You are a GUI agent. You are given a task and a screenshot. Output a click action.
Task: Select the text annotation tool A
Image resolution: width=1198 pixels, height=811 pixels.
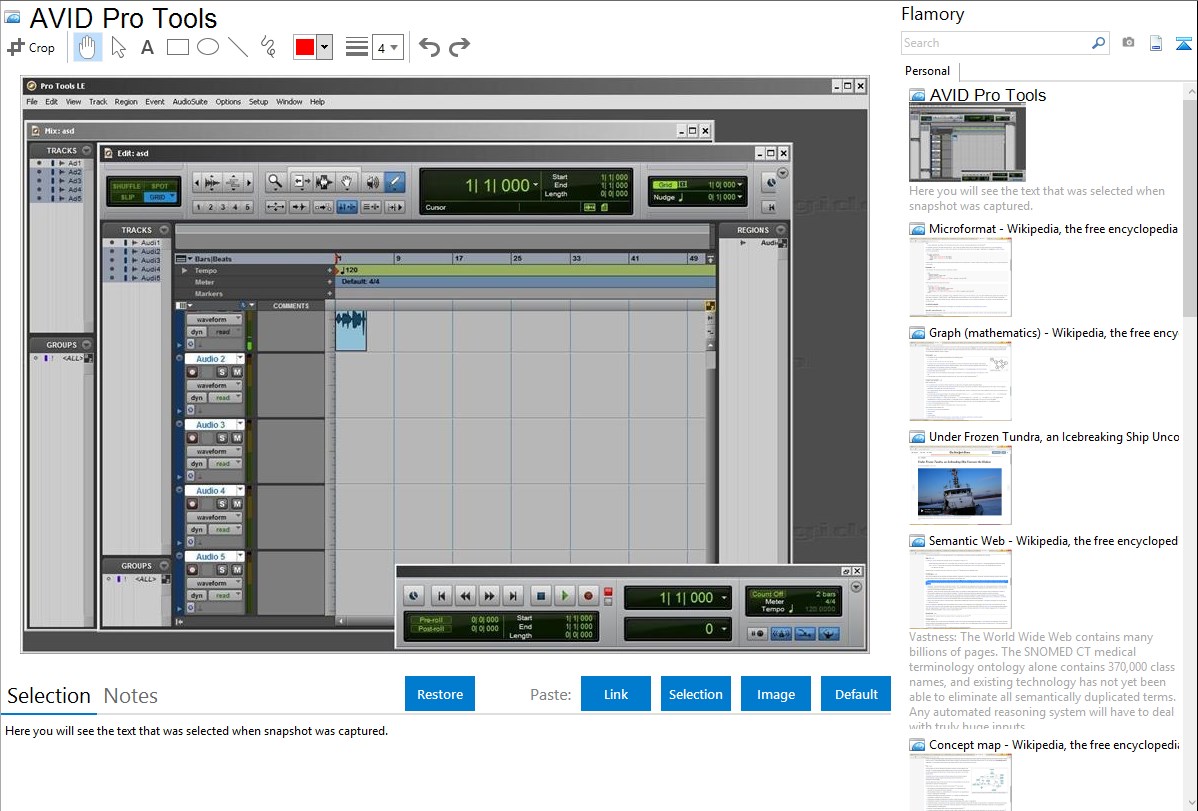[x=147, y=47]
